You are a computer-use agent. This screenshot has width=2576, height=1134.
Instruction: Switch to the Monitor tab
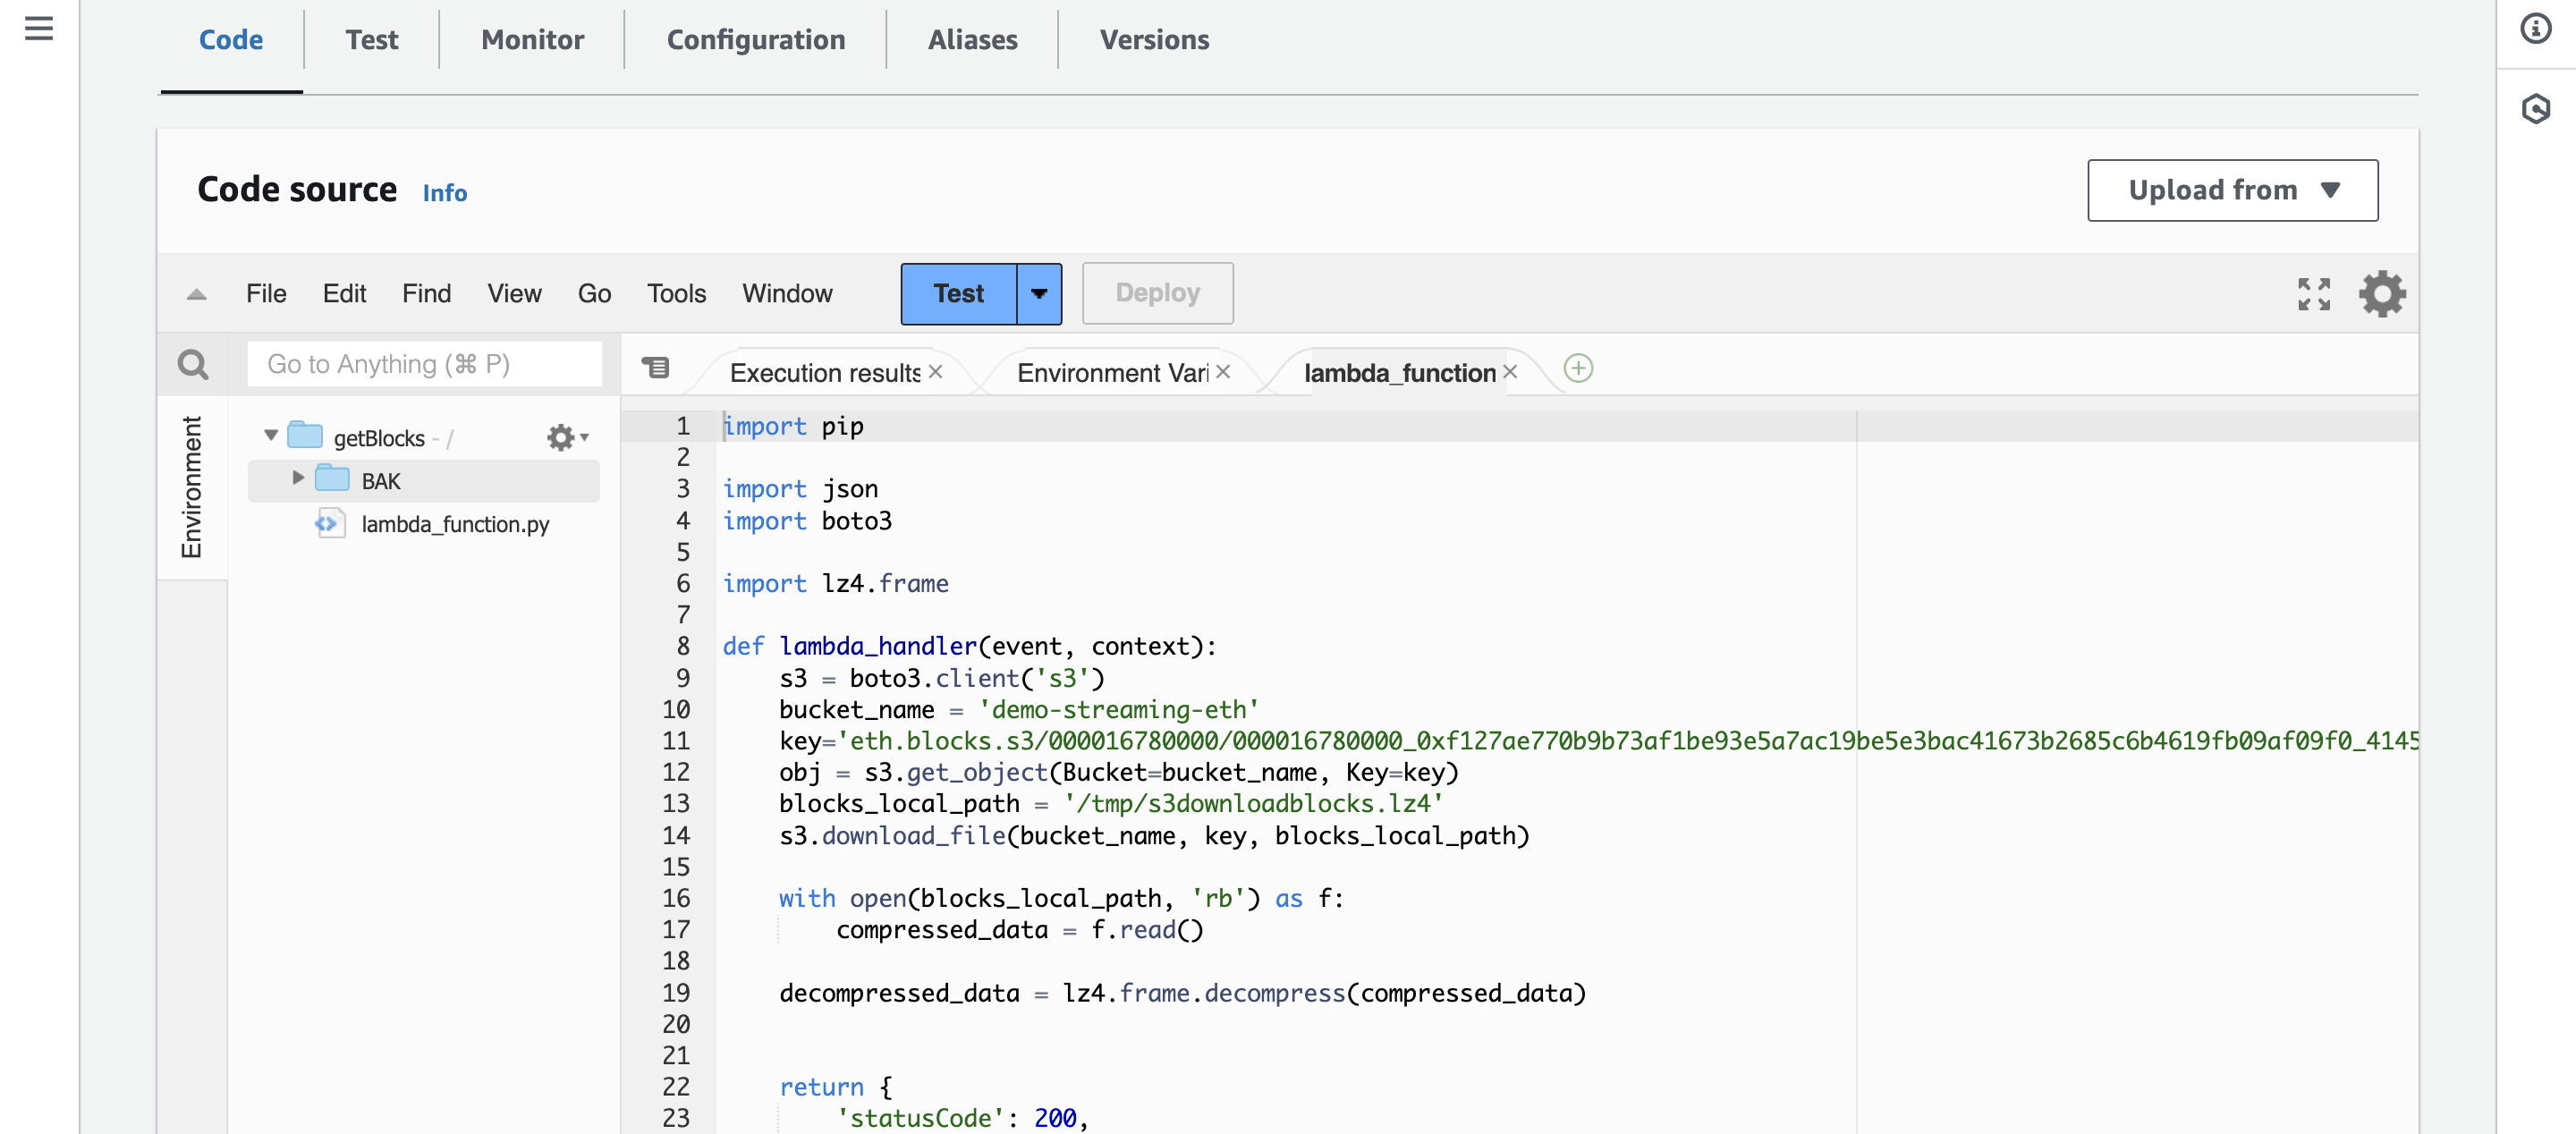coord(532,40)
